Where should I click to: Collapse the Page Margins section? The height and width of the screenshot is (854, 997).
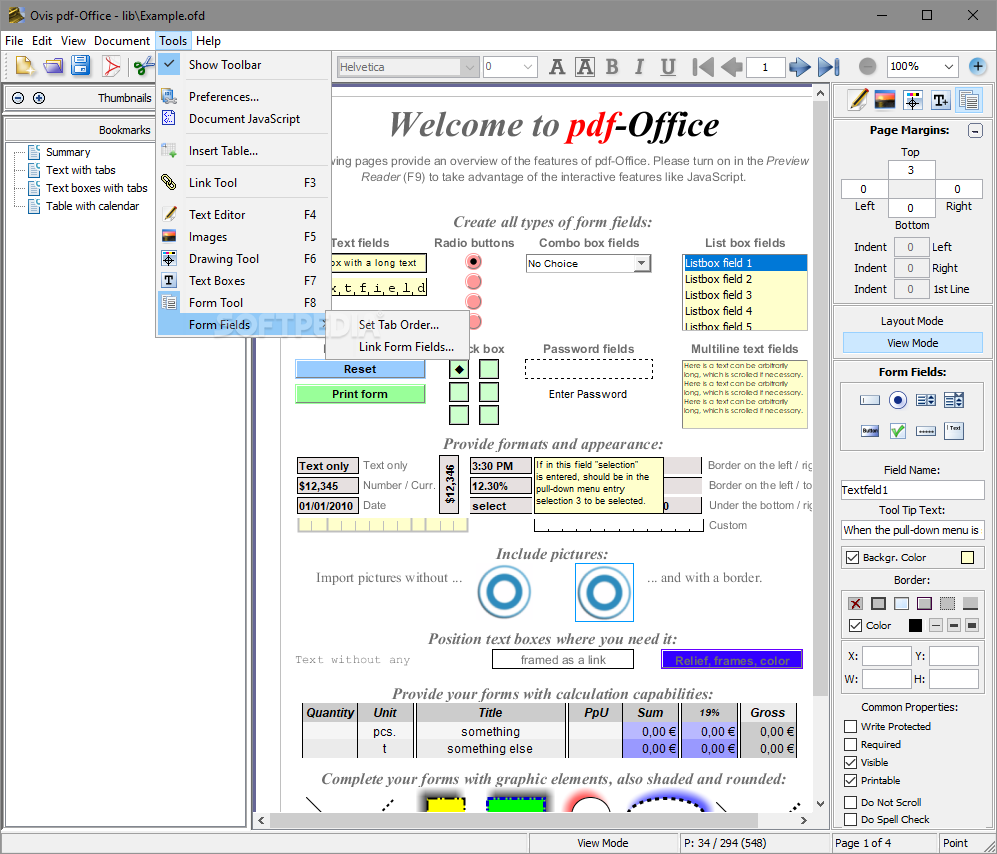(975, 130)
